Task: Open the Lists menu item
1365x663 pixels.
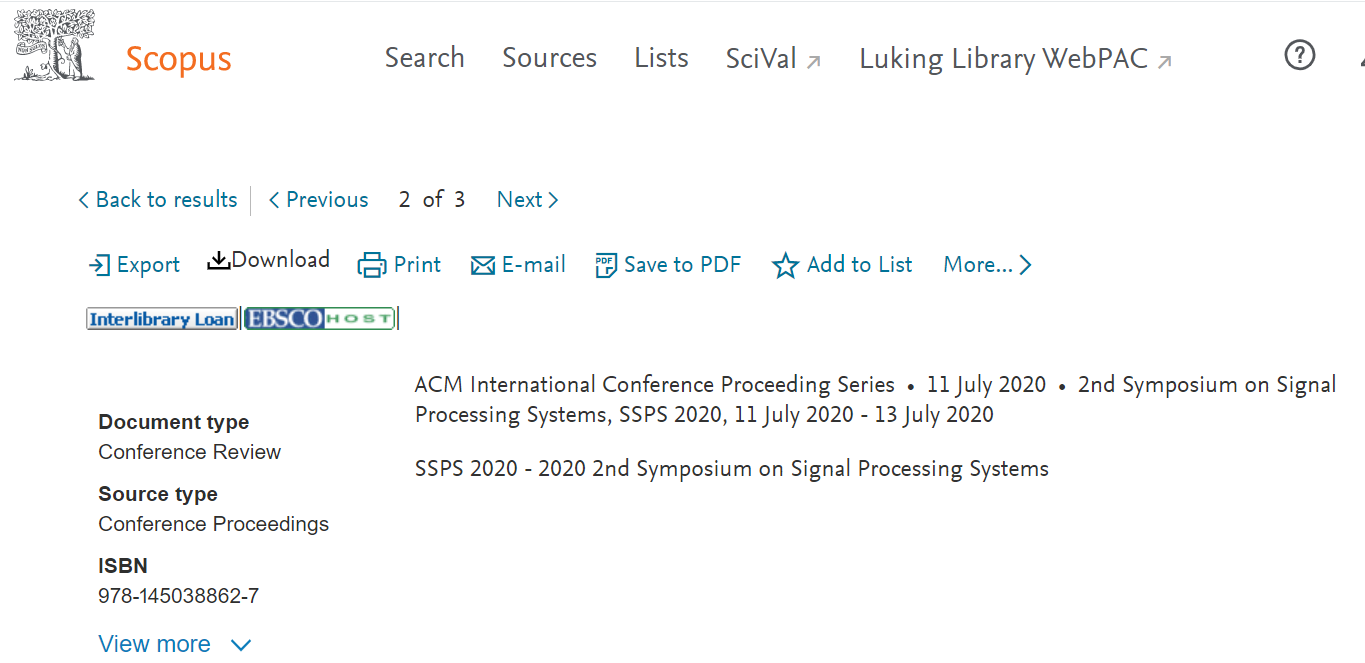Action: [661, 58]
